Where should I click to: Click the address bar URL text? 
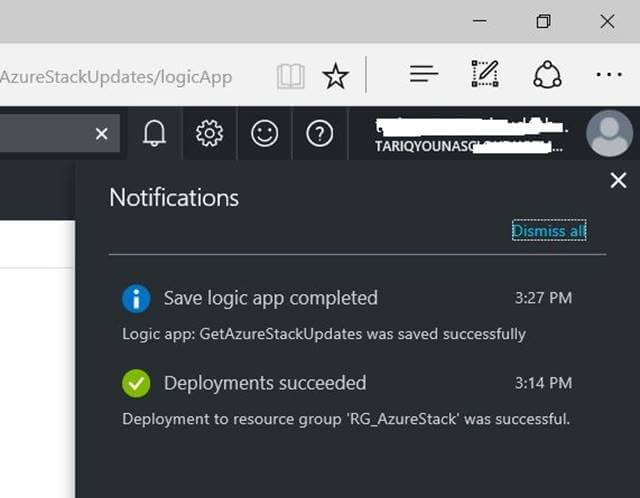point(116,76)
